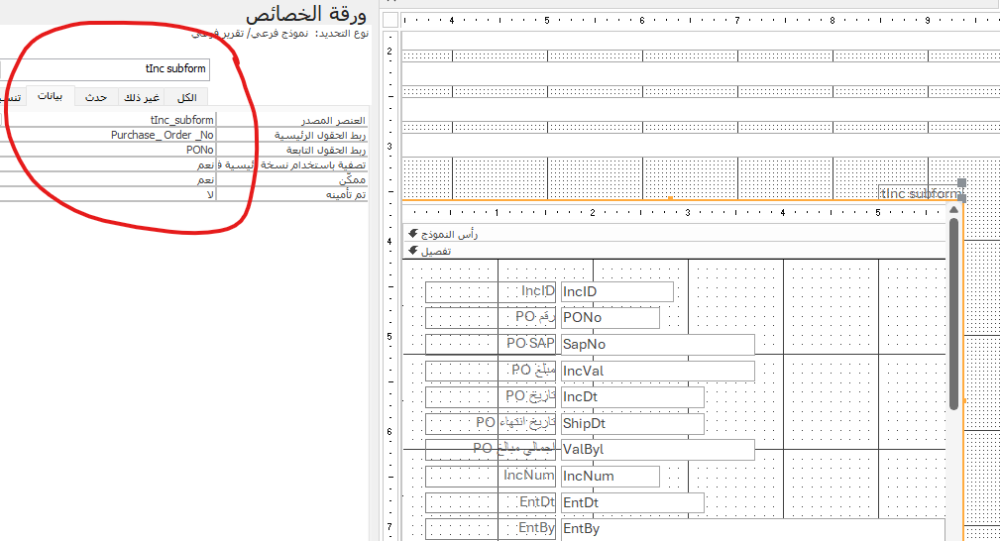
Task: Click the tInc subform label on the form
Action: coord(918,193)
